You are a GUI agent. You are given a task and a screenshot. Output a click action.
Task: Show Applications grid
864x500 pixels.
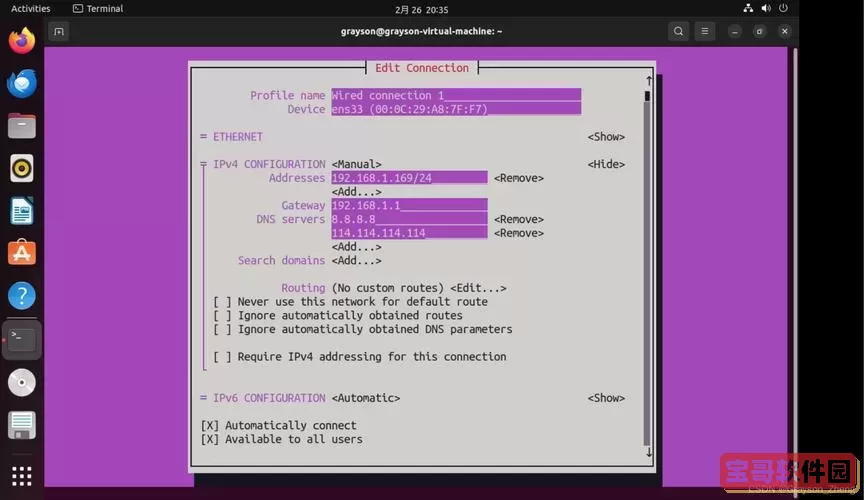tap(21, 476)
